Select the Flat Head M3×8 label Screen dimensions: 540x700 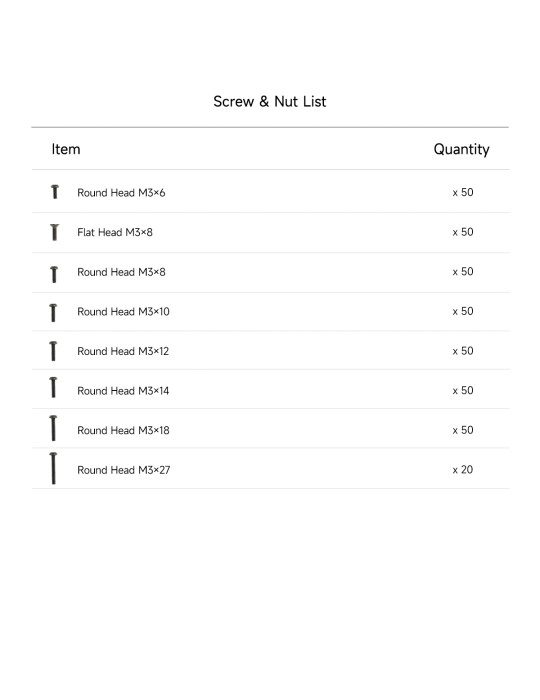pyautogui.click(x=115, y=232)
